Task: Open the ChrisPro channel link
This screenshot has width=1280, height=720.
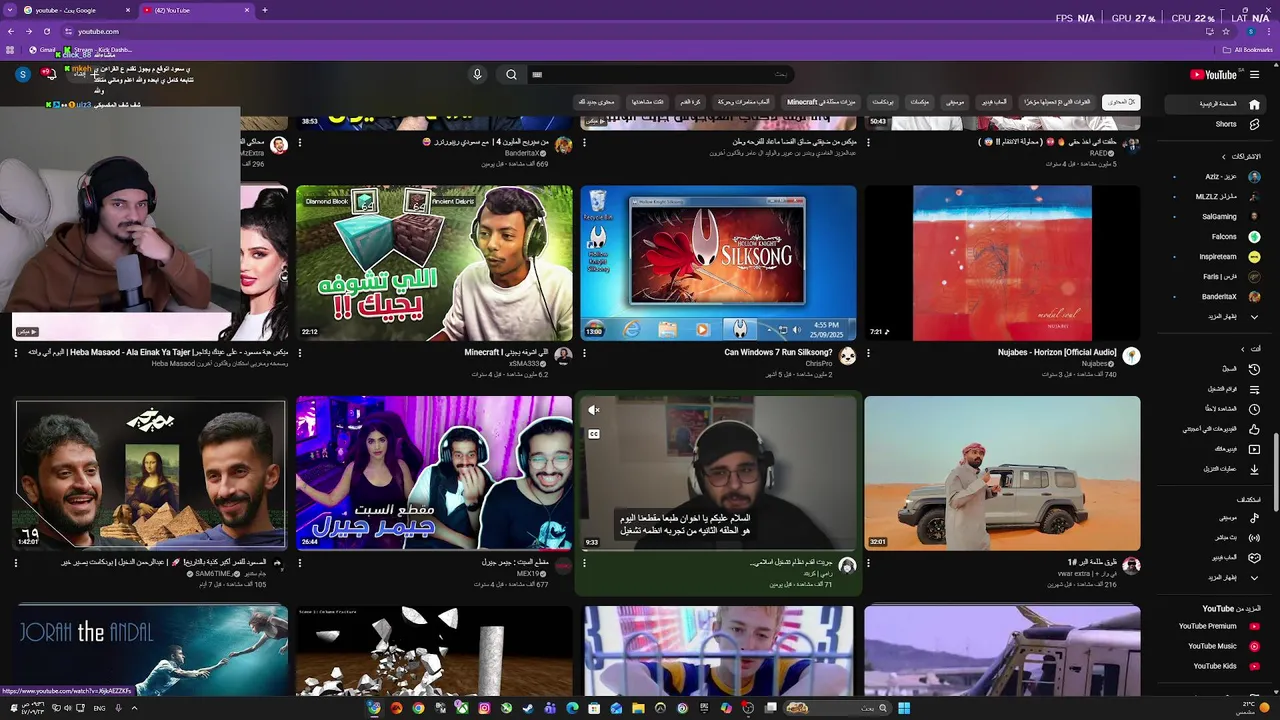Action: coord(818,364)
